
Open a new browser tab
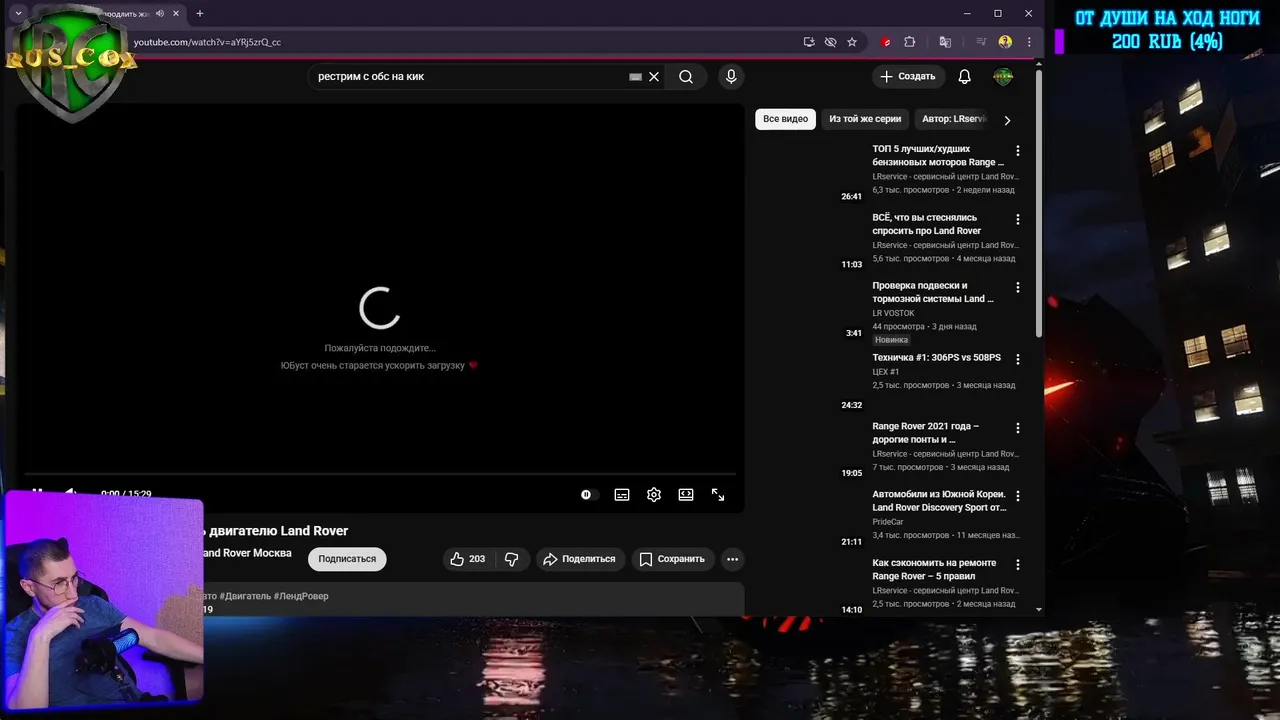pyautogui.click(x=199, y=13)
